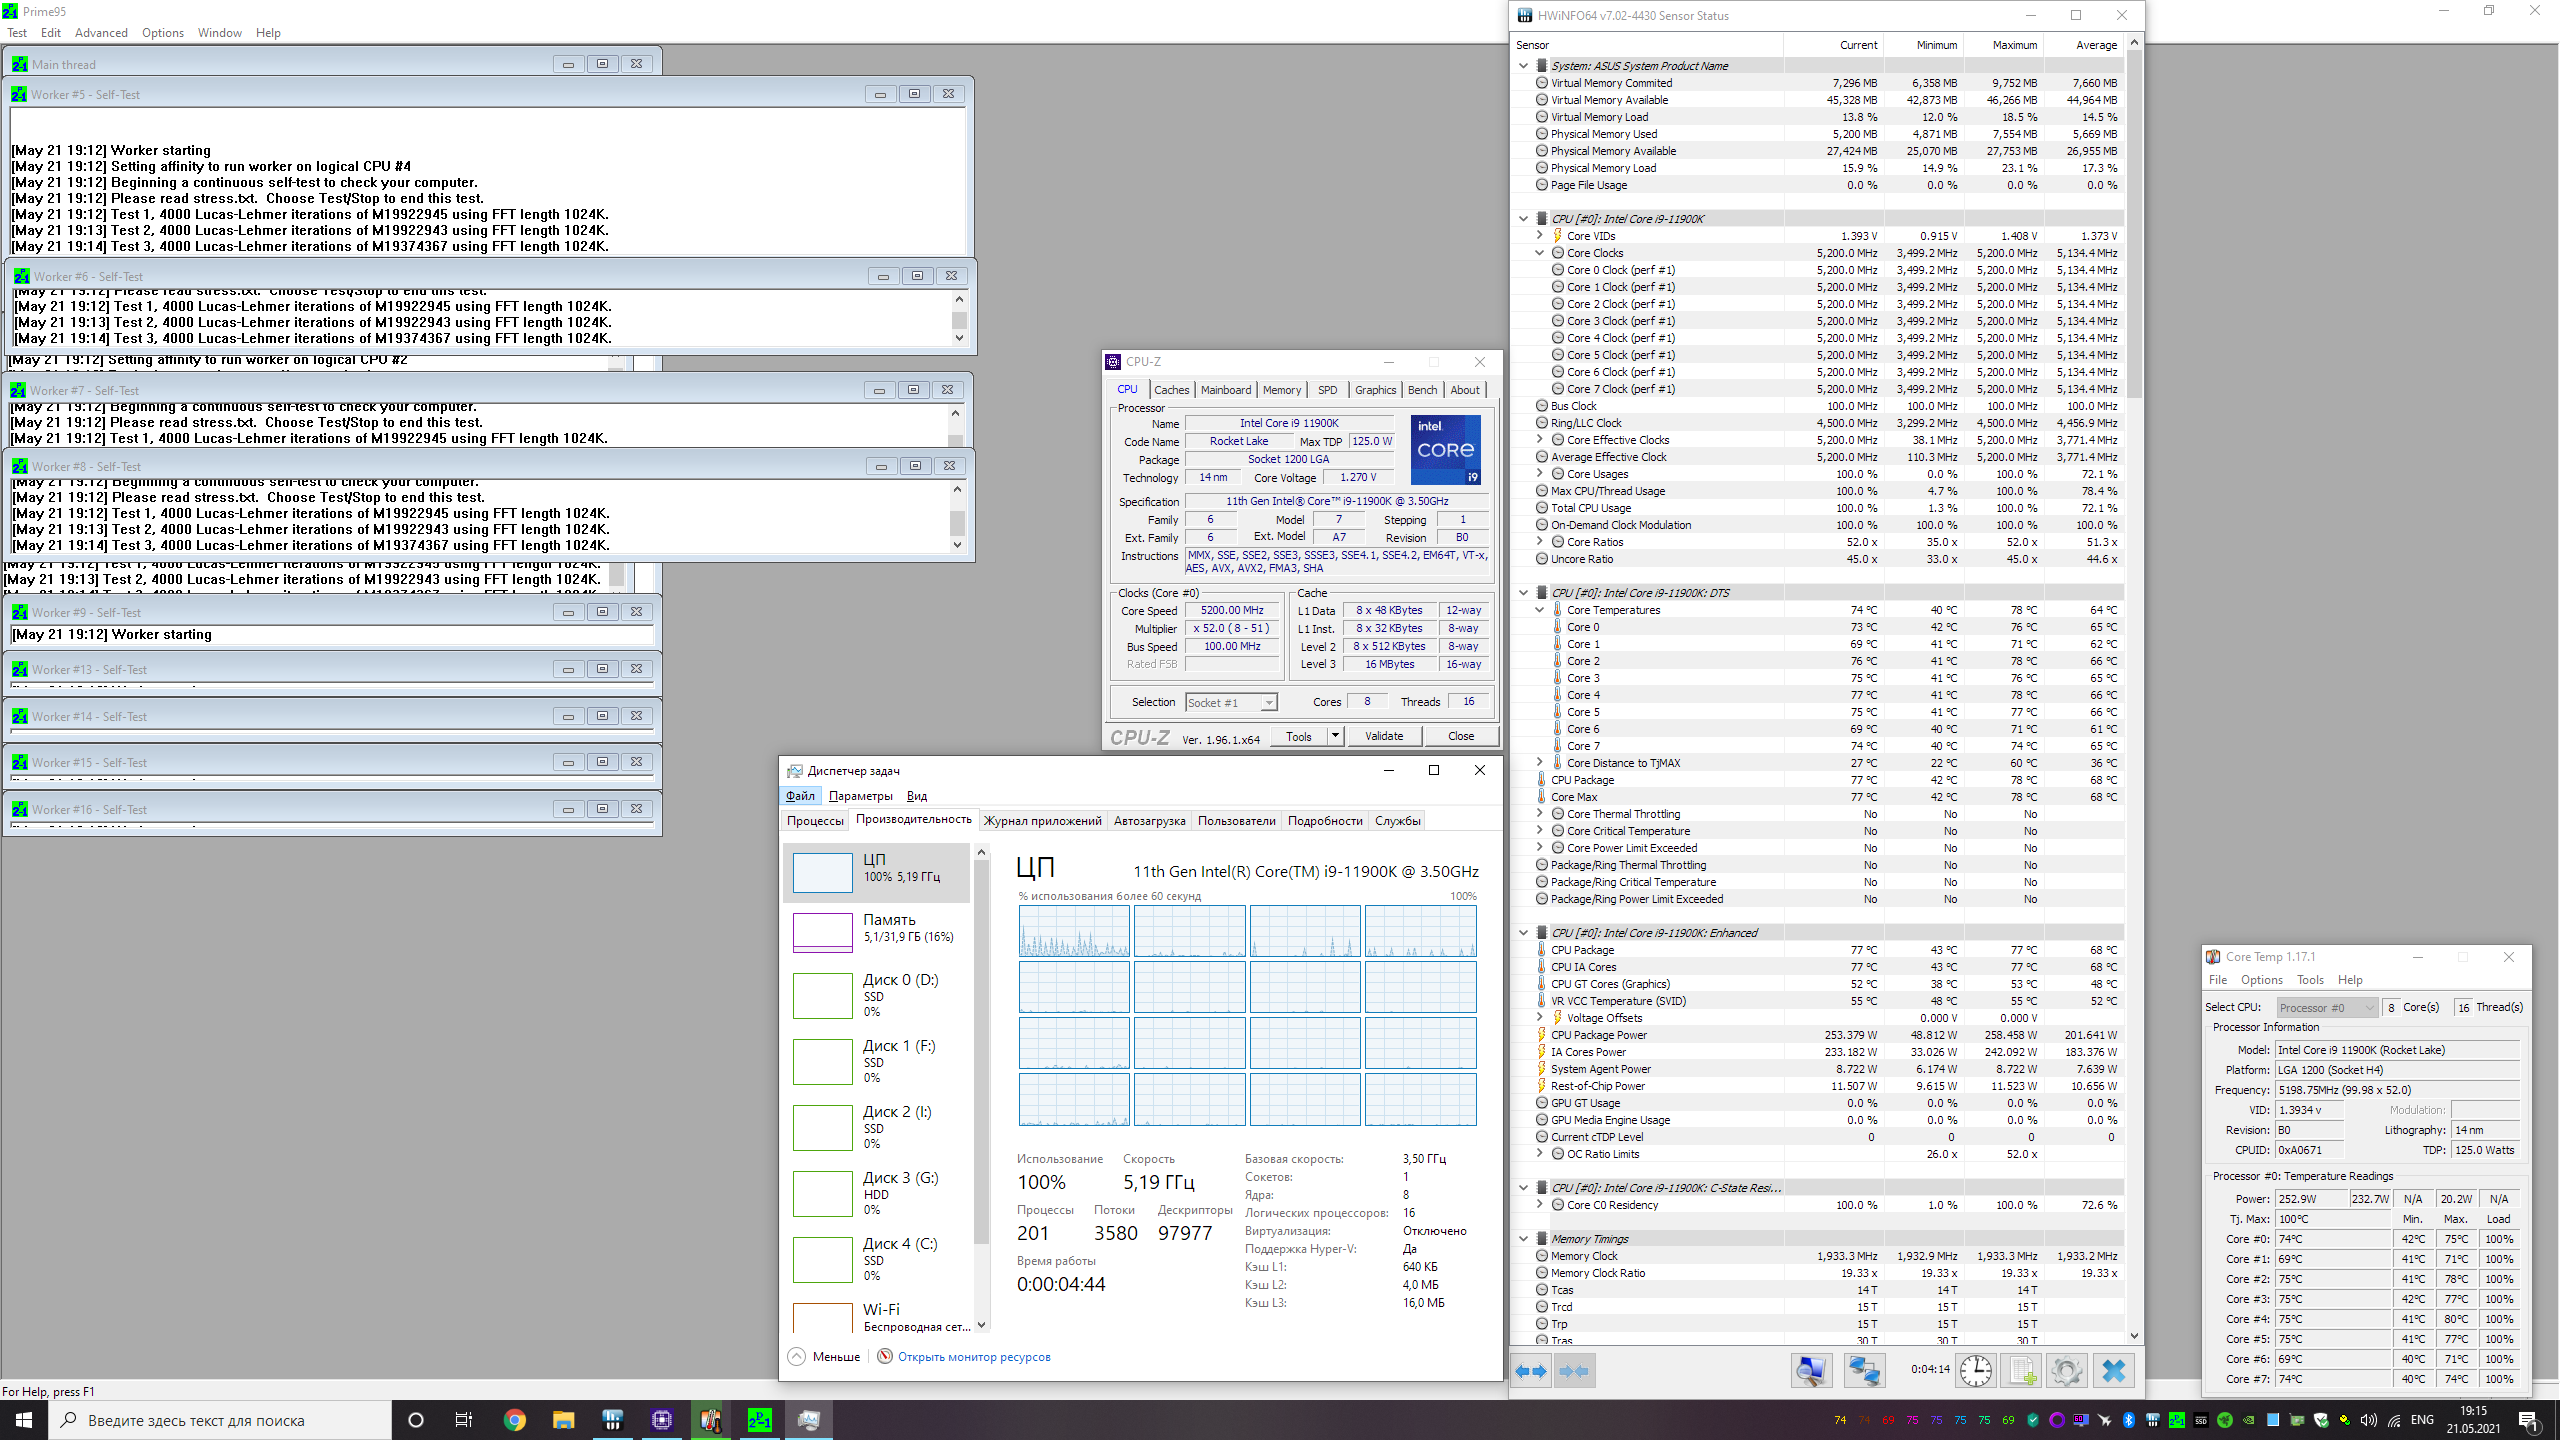Open HWiNFO remote network monitoring icon
Viewport: 2560px width, 1440px height.
coord(1864,1371)
